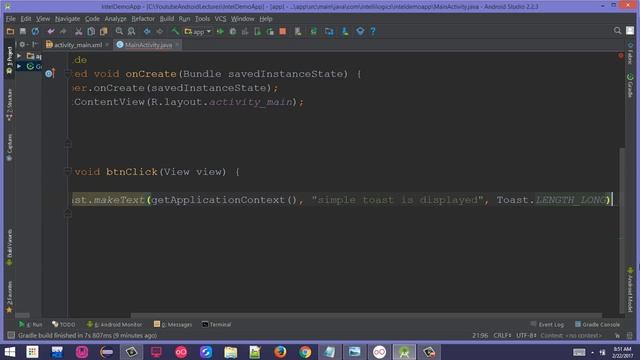This screenshot has height=360, width=640.
Task: Toggle the Gradle right side panel
Action: coord(630,86)
